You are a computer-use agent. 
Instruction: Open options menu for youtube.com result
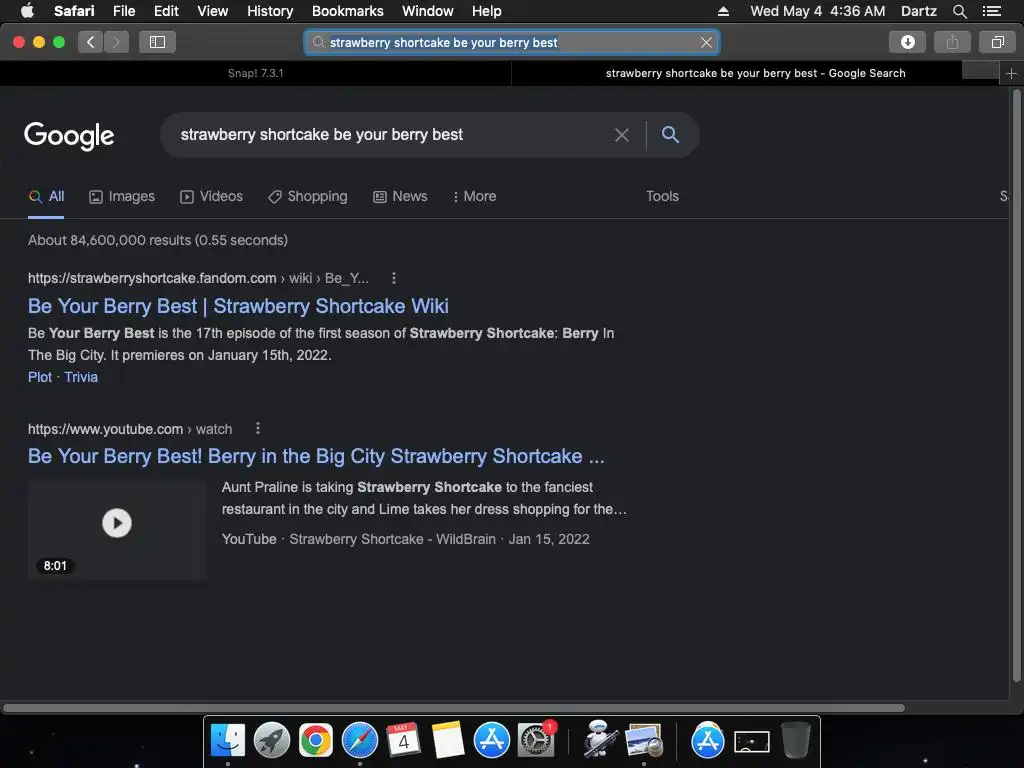(258, 428)
